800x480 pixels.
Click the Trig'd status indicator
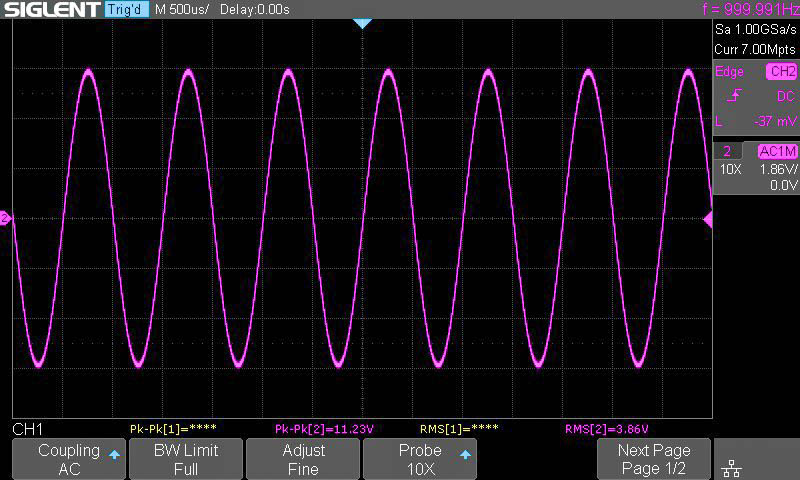(126, 9)
